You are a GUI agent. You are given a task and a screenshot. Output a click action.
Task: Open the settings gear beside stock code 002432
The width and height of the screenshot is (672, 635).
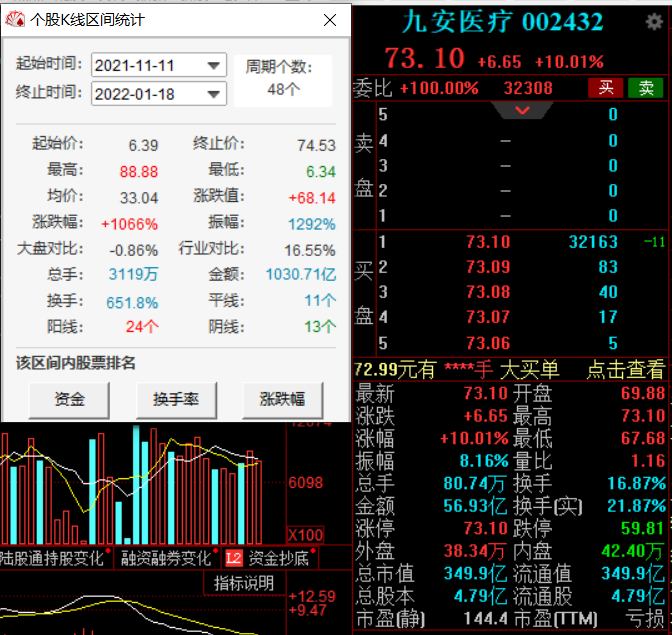tap(654, 23)
